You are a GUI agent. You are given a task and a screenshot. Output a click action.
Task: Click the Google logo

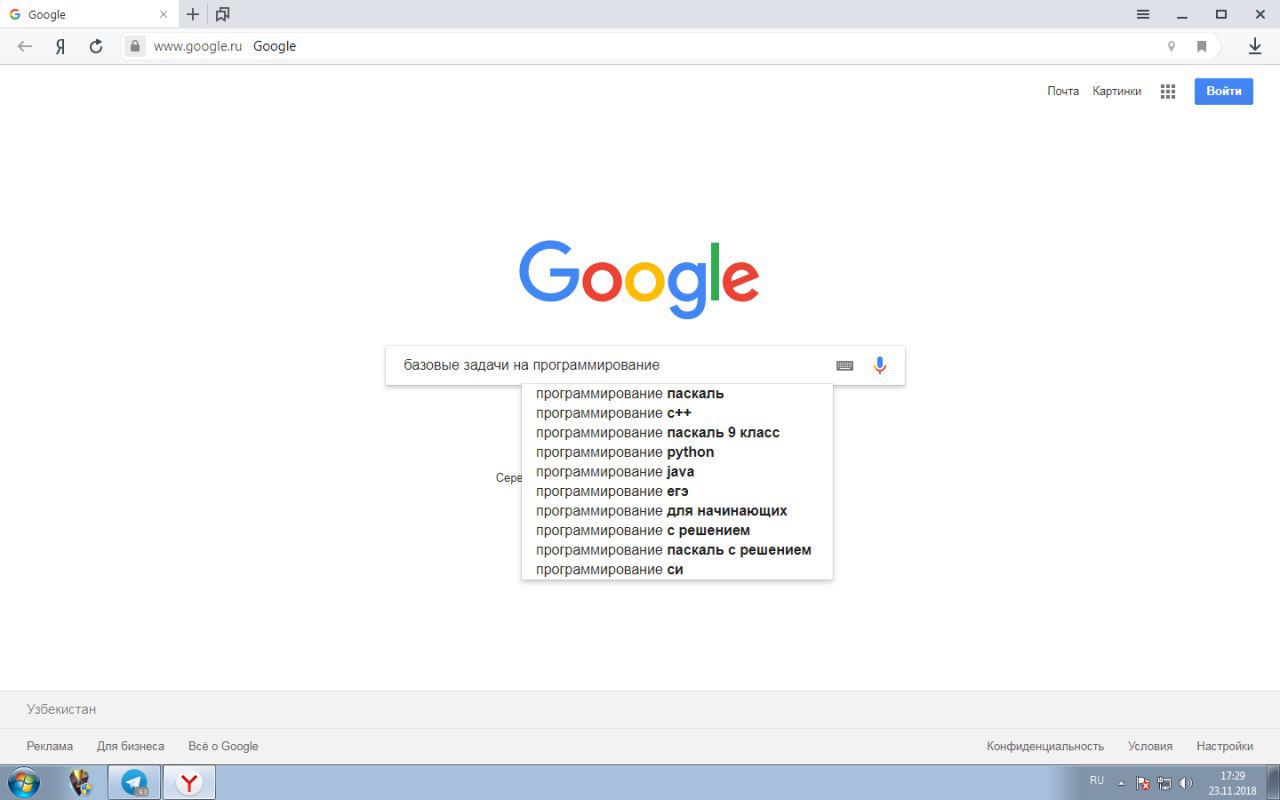click(639, 279)
